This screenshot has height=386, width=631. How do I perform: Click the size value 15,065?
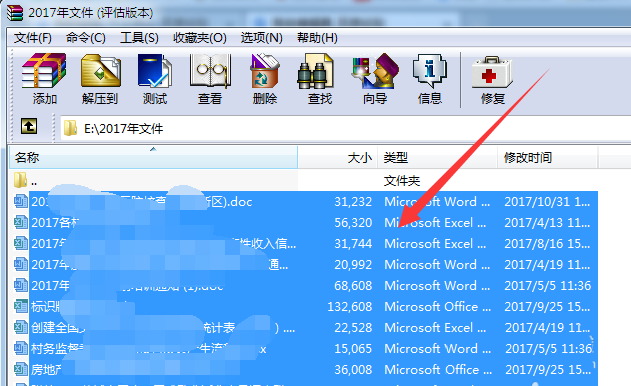click(x=353, y=348)
